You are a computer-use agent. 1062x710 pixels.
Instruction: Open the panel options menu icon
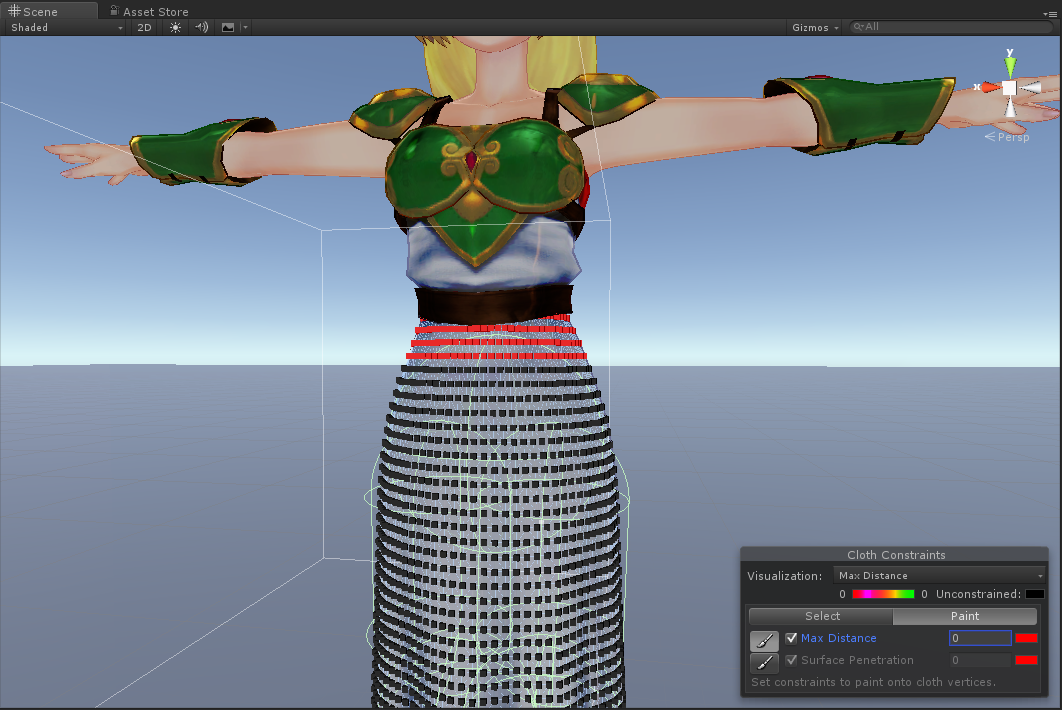(1050, 13)
